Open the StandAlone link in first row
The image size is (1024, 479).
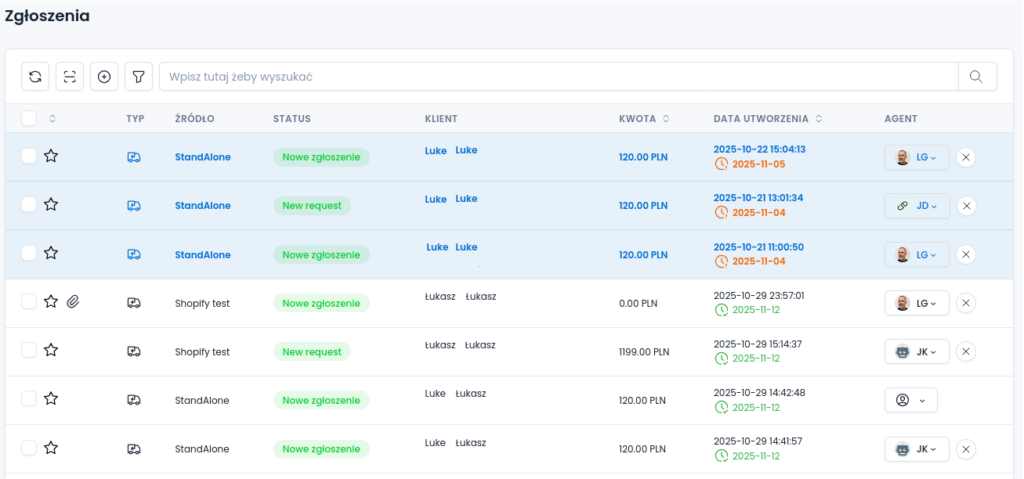(x=202, y=157)
